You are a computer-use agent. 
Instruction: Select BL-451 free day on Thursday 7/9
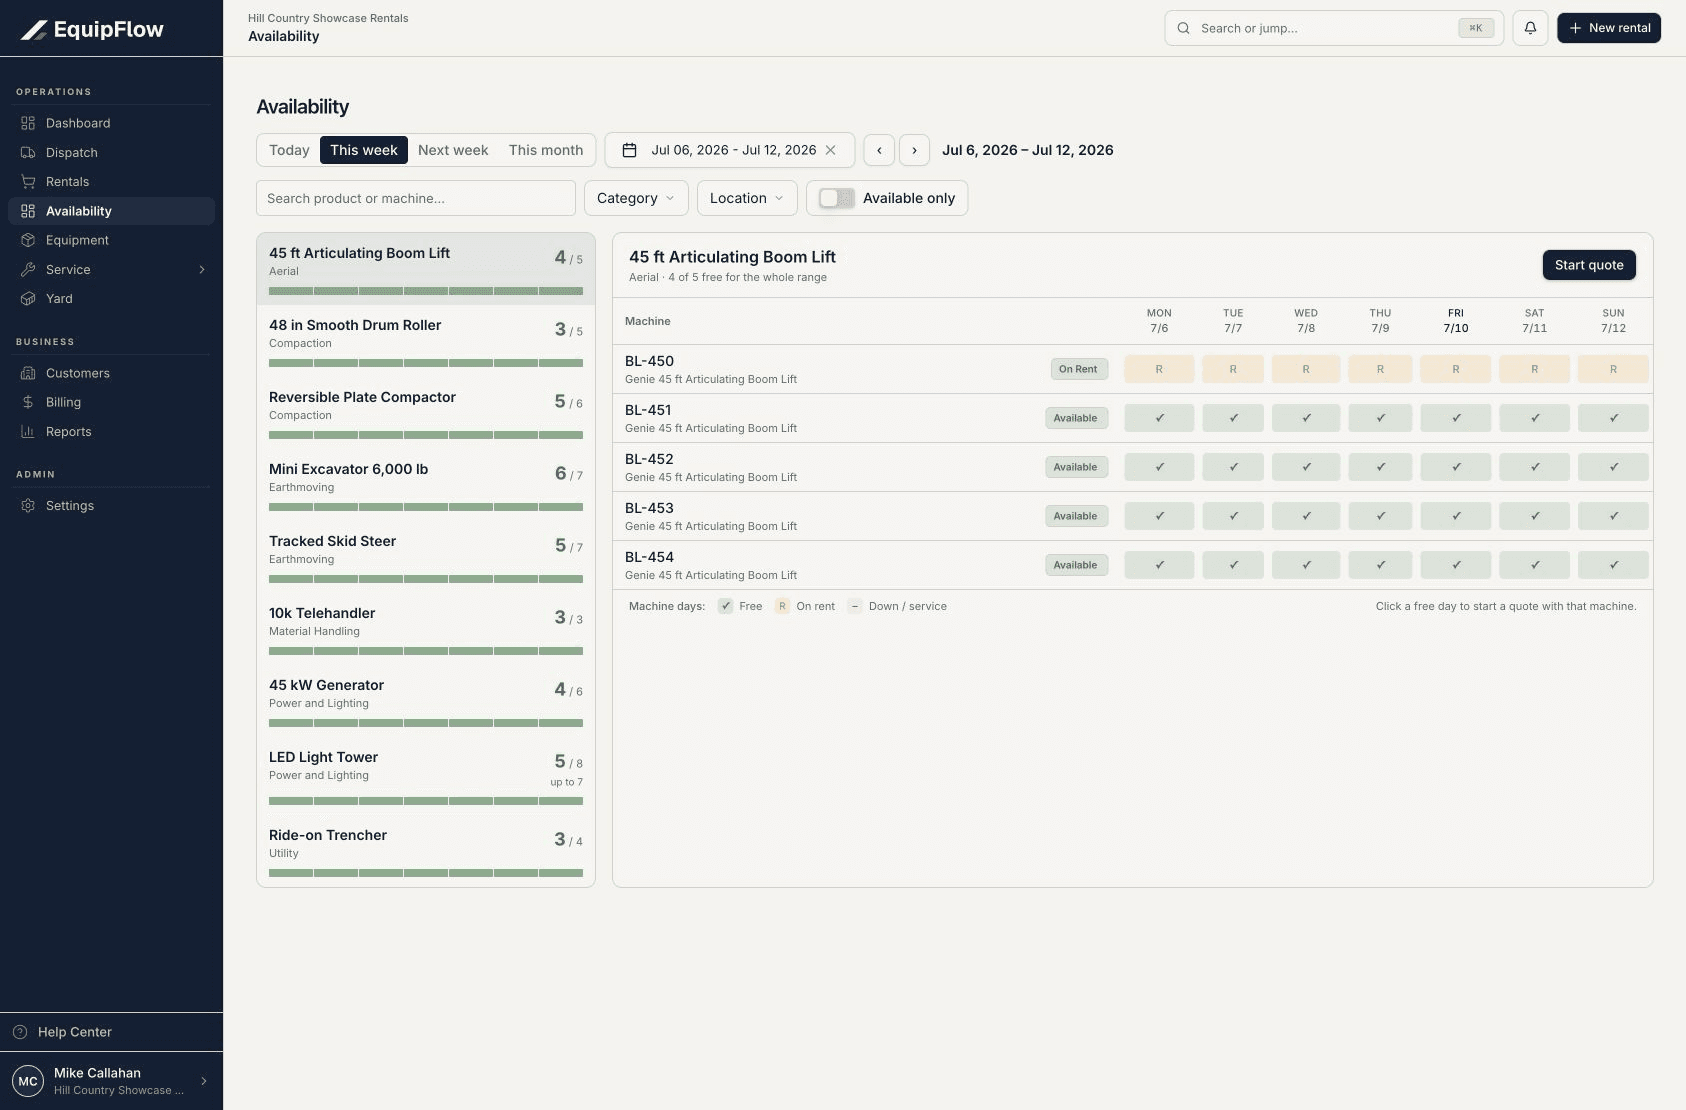[x=1380, y=418]
